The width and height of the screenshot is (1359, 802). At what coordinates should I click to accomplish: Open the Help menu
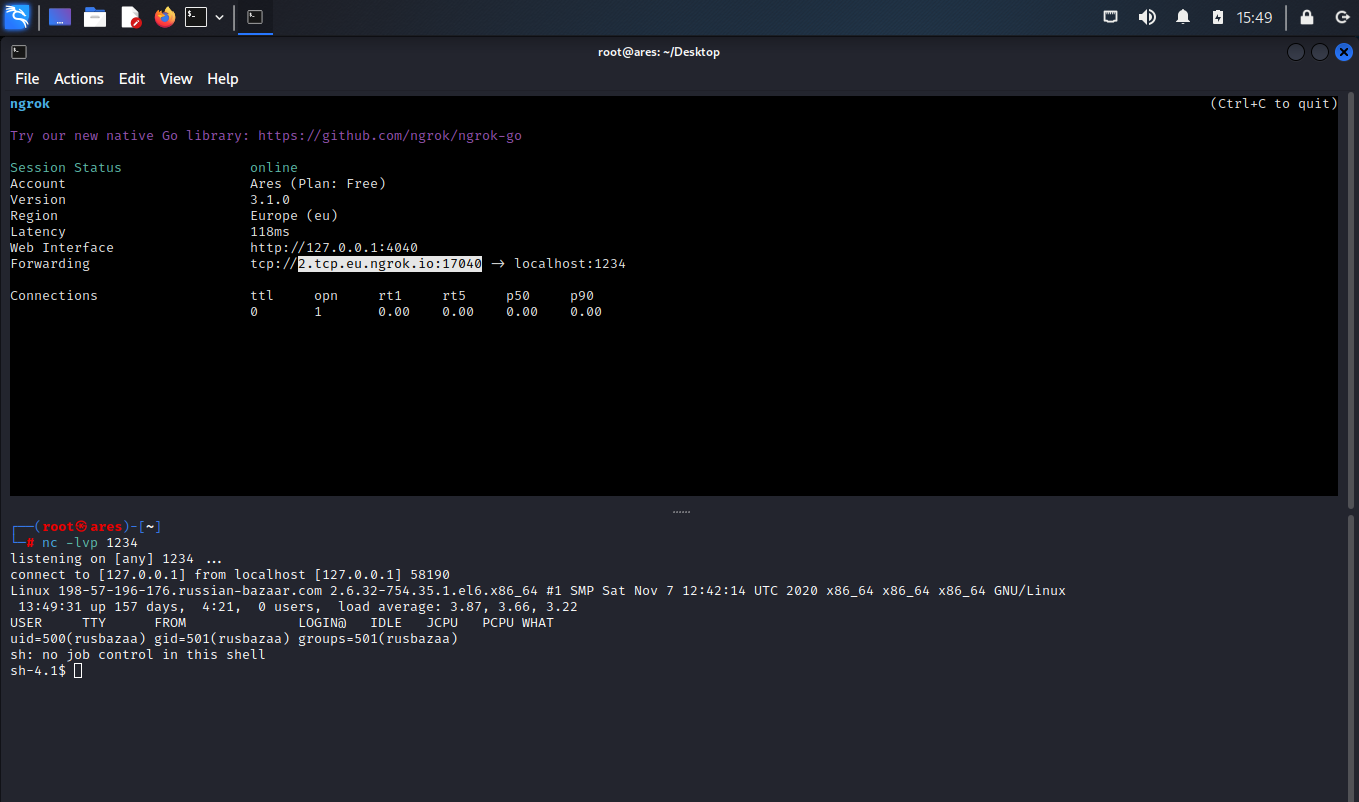(223, 79)
